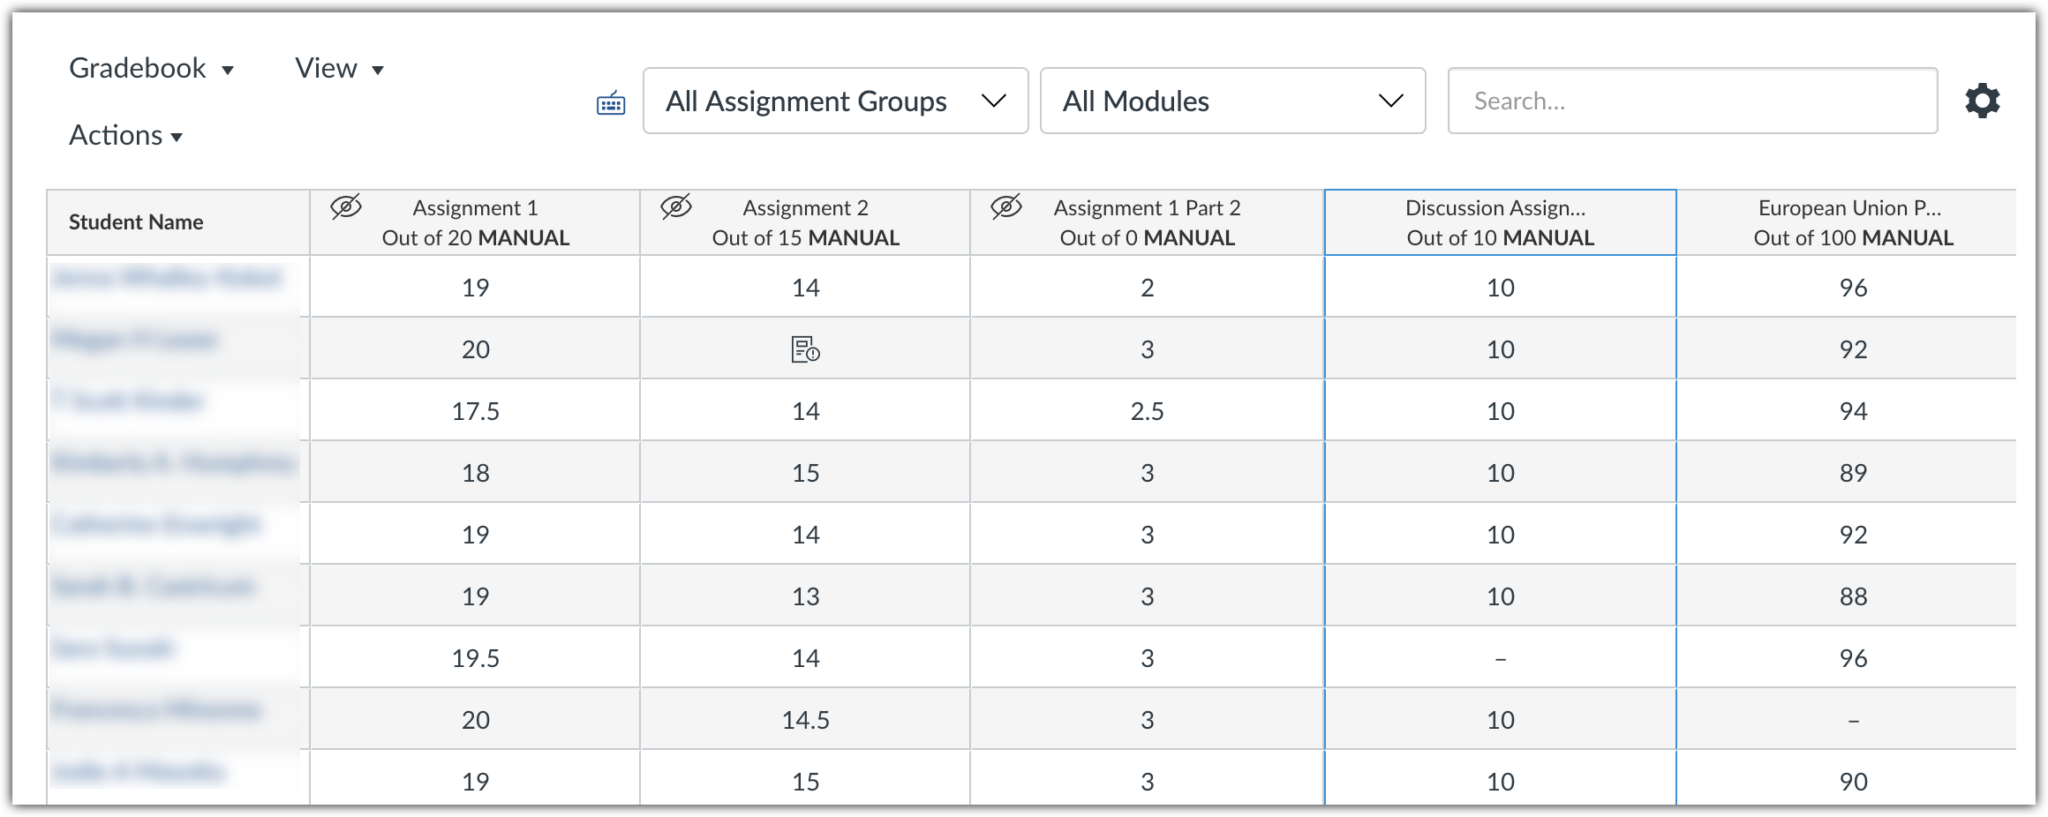Open the Assignment 1 column header

(x=476, y=222)
